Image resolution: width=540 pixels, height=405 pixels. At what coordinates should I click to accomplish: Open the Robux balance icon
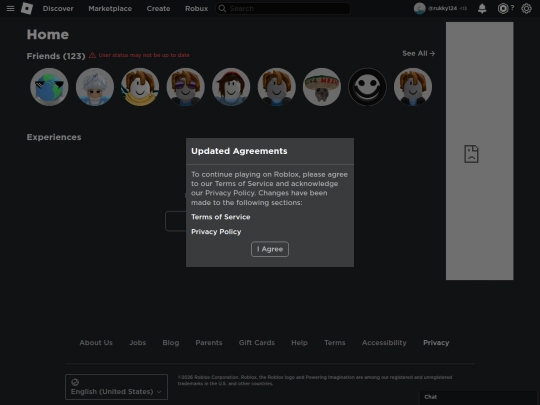(x=503, y=8)
